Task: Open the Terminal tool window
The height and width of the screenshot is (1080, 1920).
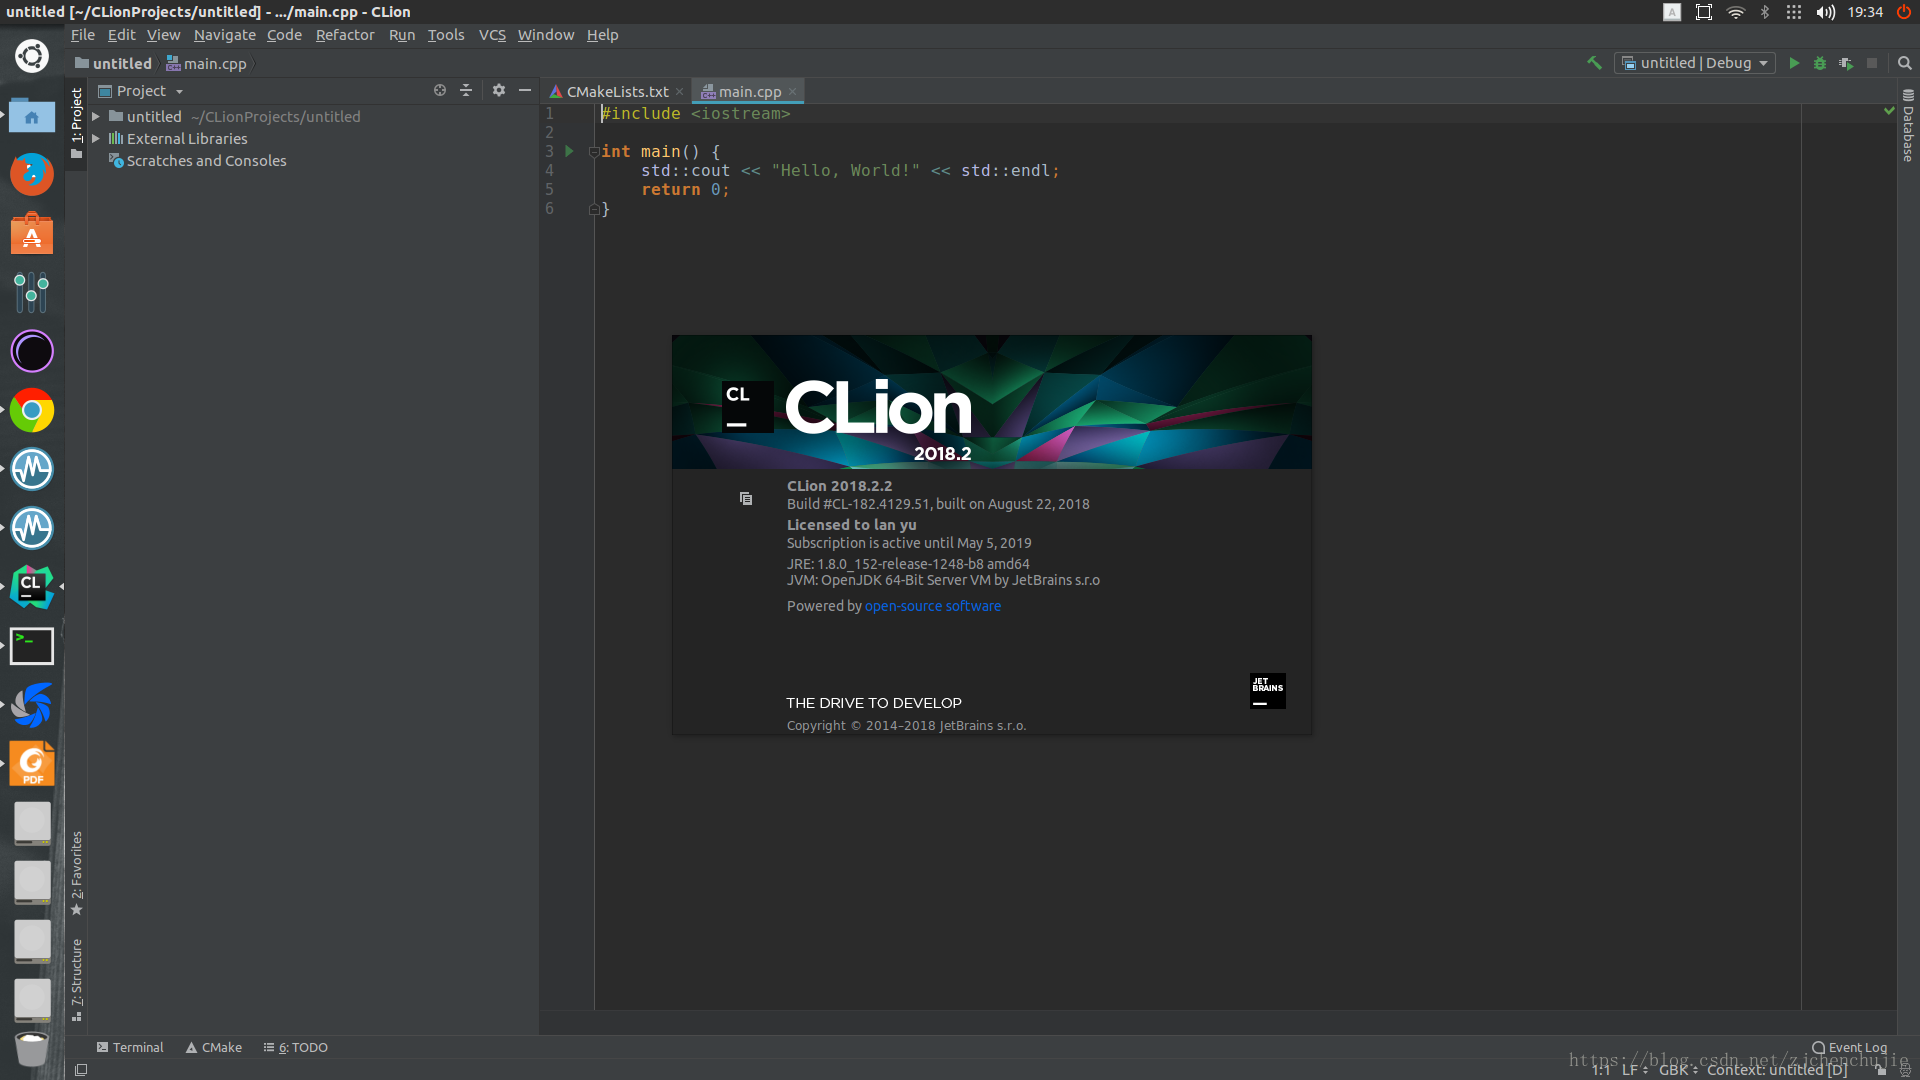Action: (x=130, y=1047)
